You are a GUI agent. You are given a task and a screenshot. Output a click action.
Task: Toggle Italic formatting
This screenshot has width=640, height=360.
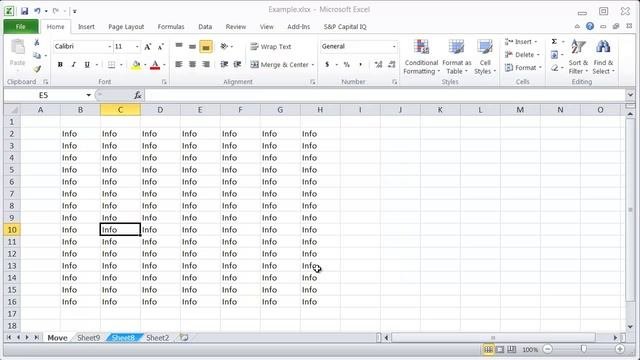(x=73, y=64)
